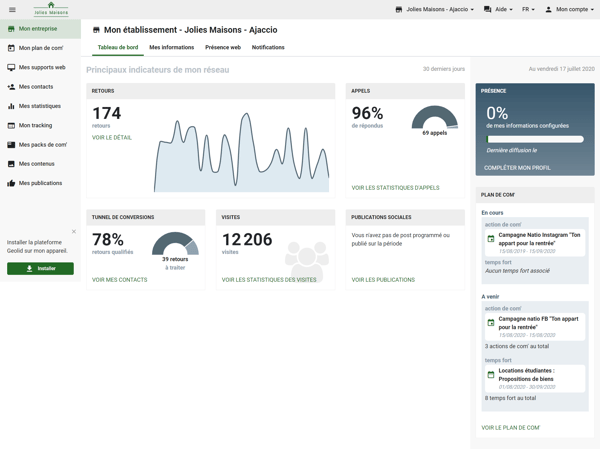Open Mon plan de com' calendar icon
Screen dimensions: 600x449
coord(11,48)
